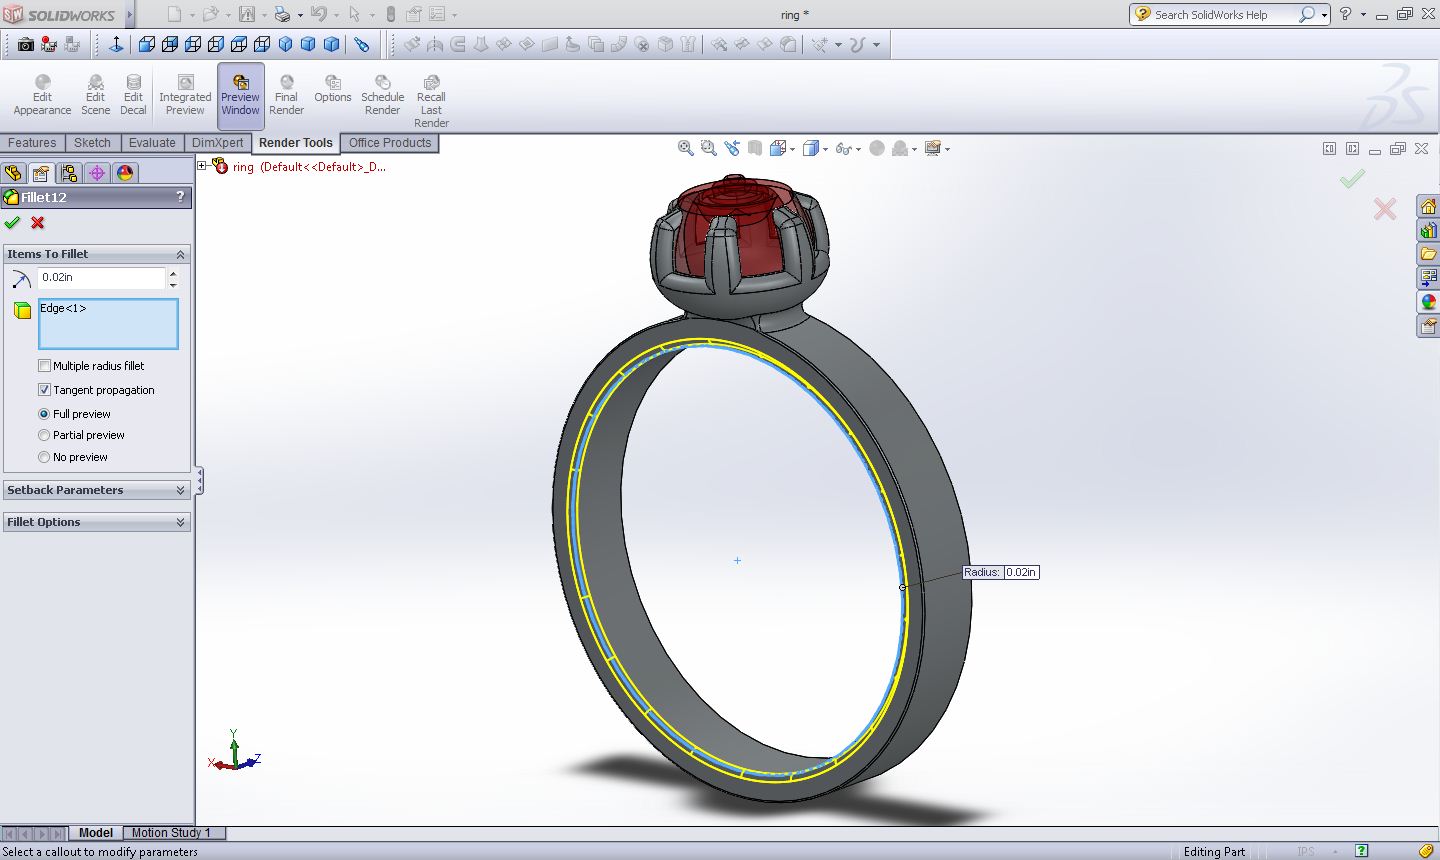Click the camera screenshot icon in toolbar
Screen dimensions: 1440x860
pyautogui.click(x=26, y=44)
